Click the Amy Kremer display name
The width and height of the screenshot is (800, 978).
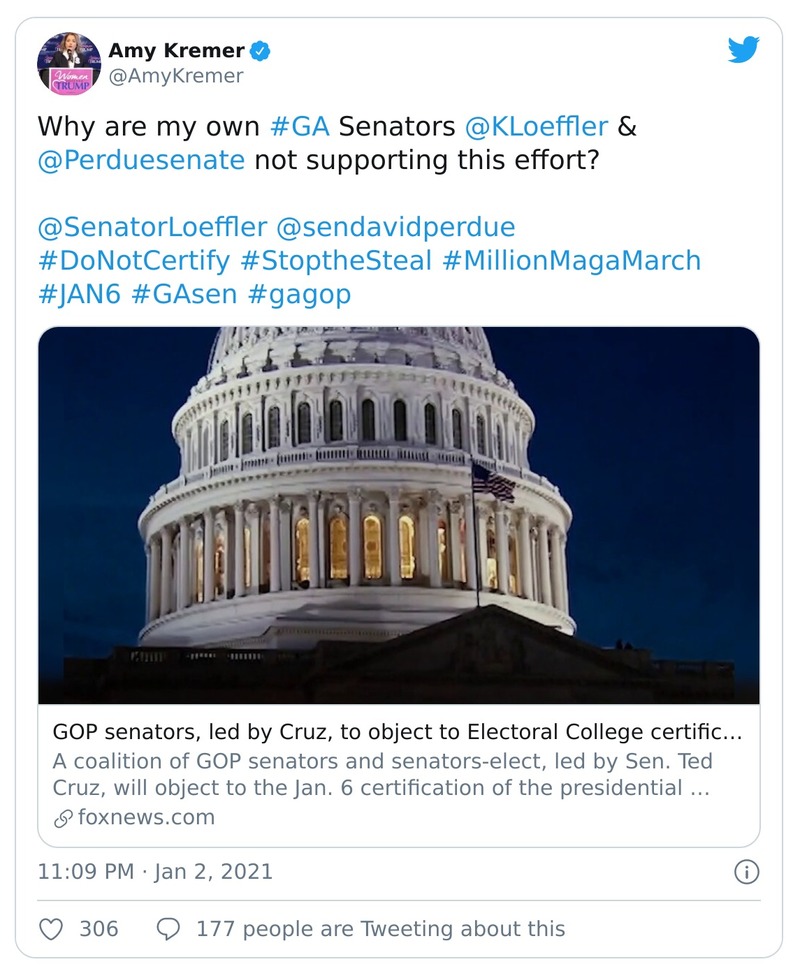177,50
